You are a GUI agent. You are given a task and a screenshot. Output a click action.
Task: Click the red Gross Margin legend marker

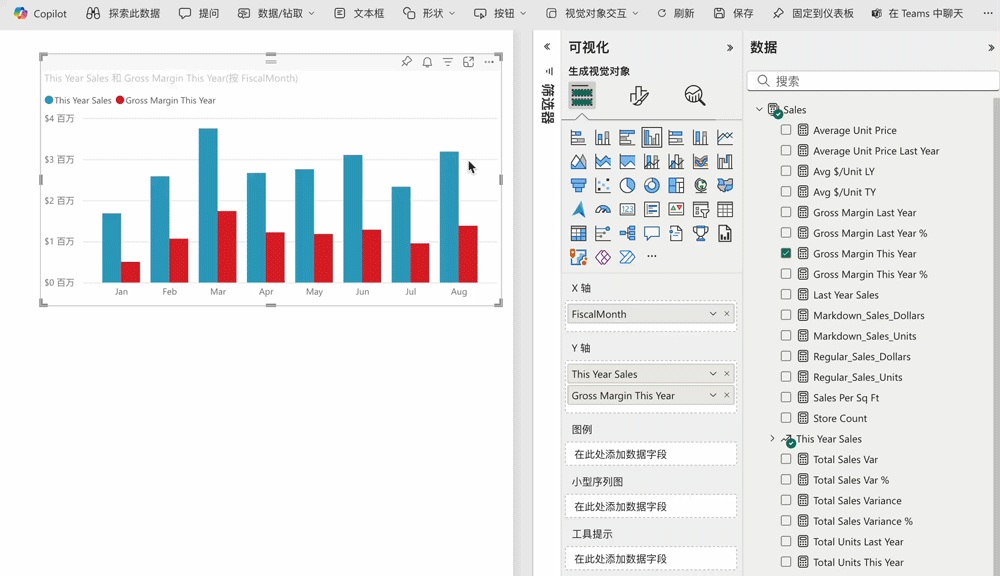pyautogui.click(x=120, y=100)
